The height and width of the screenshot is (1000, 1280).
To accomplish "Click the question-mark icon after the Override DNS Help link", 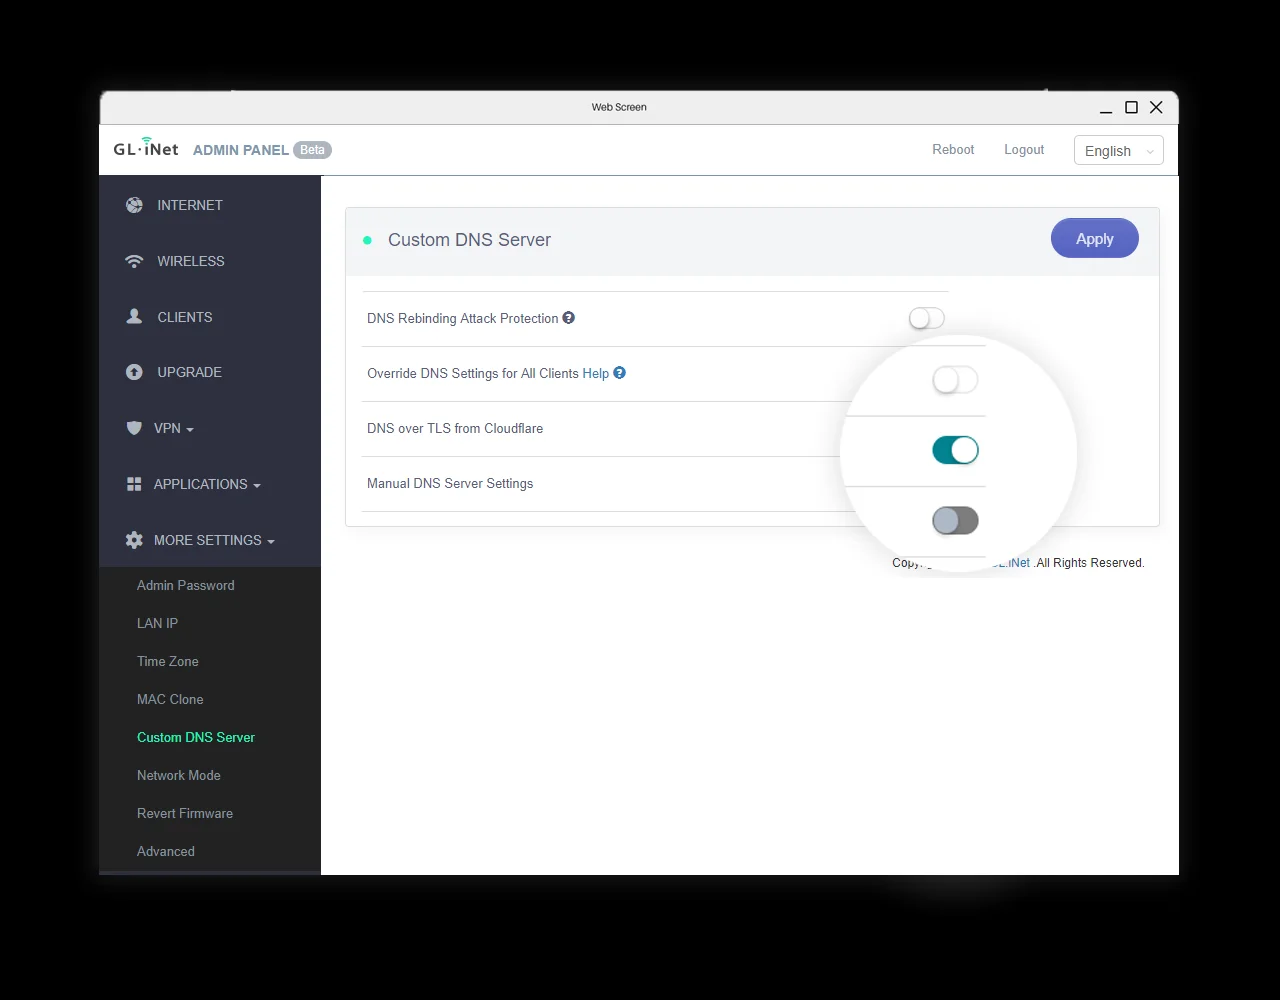I will 619,373.
